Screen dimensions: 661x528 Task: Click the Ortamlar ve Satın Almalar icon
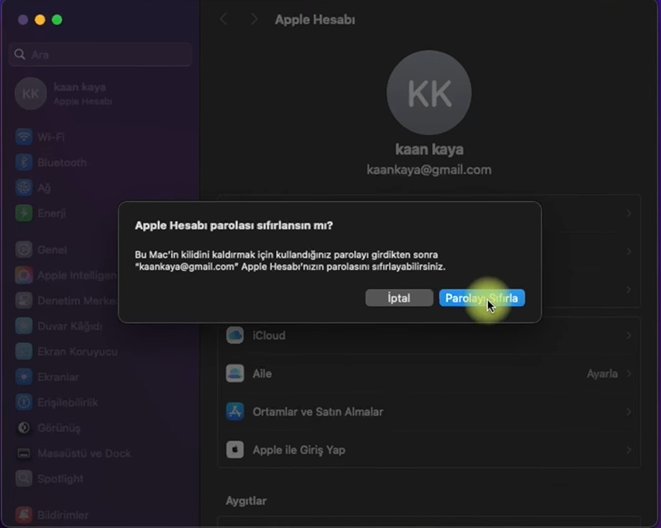tap(235, 412)
